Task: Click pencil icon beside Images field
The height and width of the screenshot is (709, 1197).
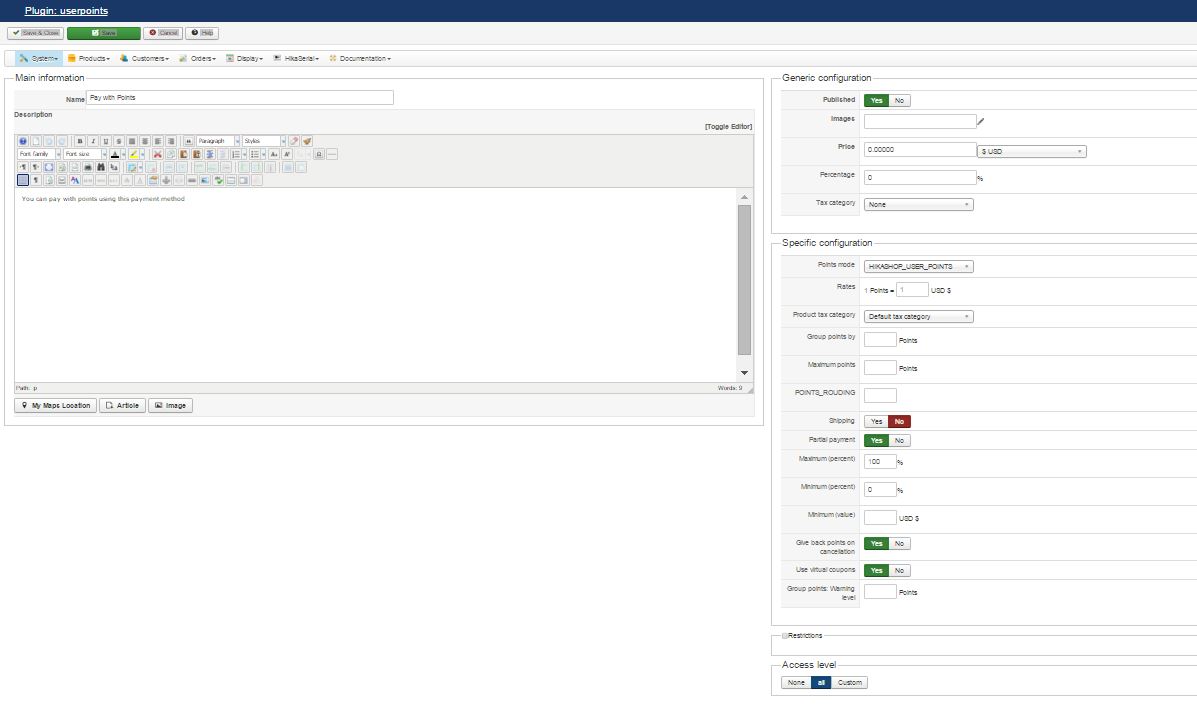Action: pyautogui.click(x=981, y=121)
